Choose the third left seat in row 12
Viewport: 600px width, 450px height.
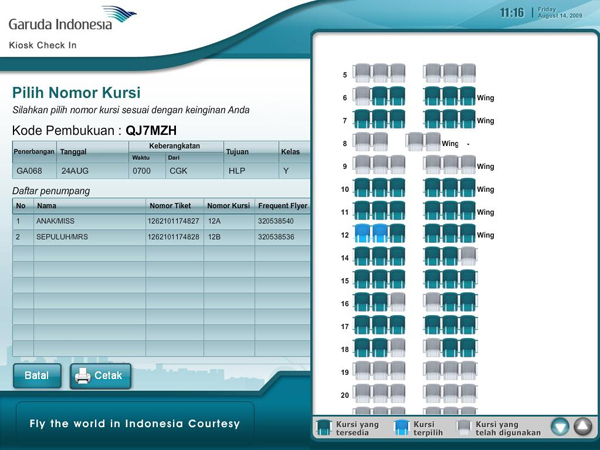click(398, 235)
